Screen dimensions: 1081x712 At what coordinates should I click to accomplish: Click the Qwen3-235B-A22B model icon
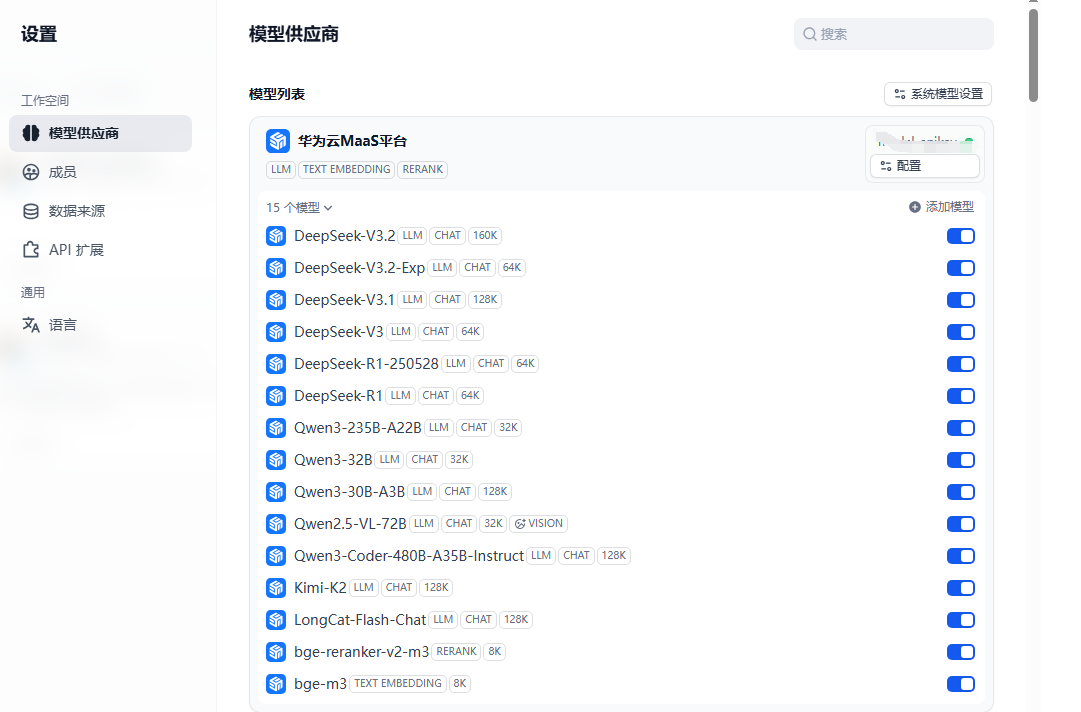coord(276,428)
